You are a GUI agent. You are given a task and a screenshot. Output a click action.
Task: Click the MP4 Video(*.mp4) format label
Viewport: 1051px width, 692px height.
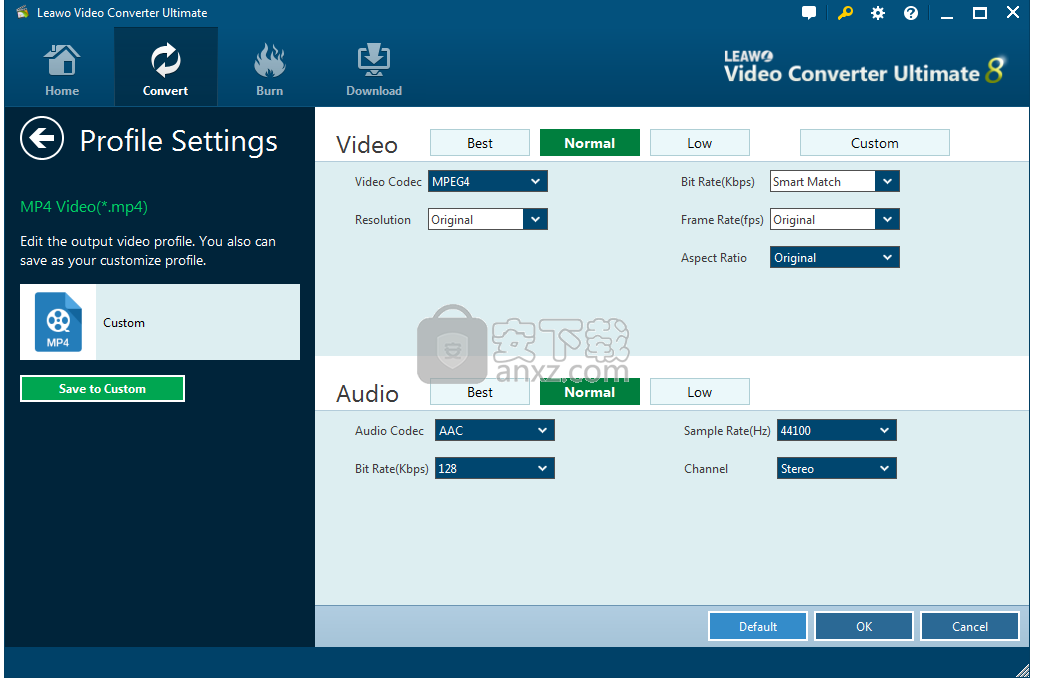point(84,207)
